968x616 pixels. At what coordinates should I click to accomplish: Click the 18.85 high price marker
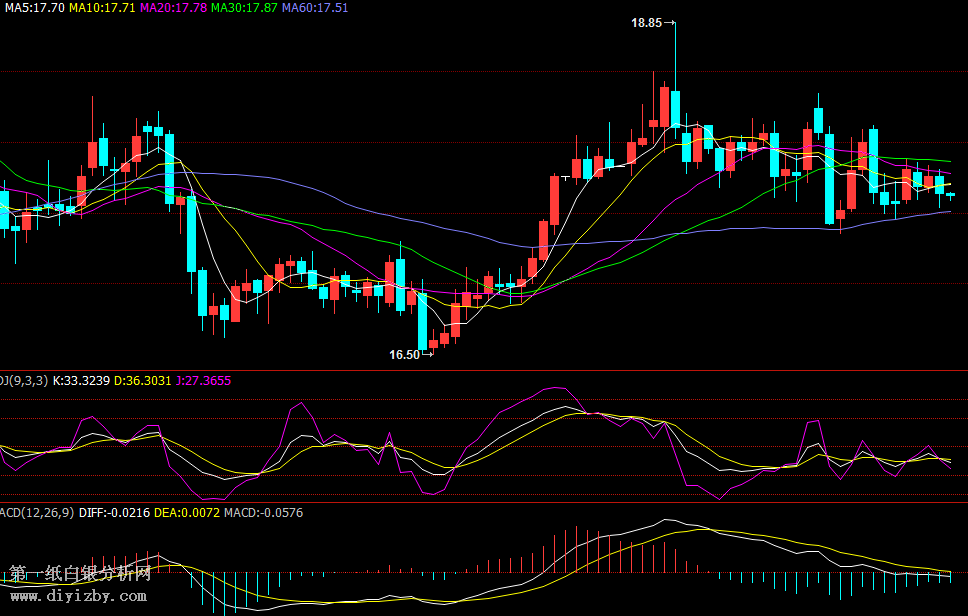click(x=647, y=22)
